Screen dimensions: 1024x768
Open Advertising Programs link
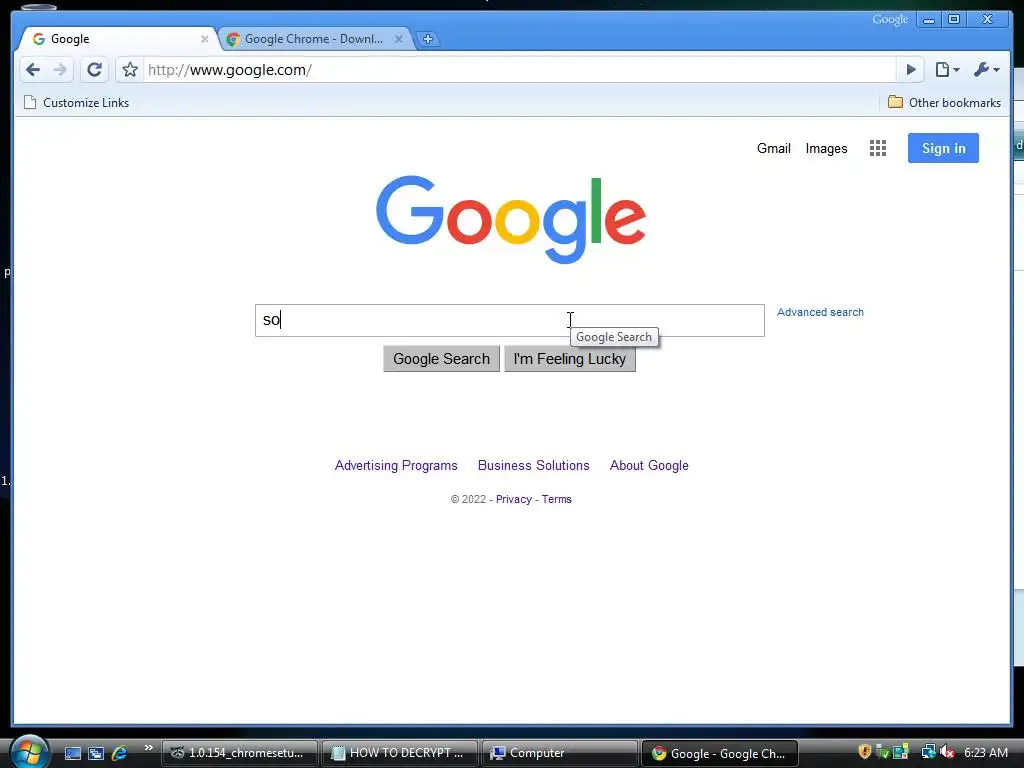[396, 466]
